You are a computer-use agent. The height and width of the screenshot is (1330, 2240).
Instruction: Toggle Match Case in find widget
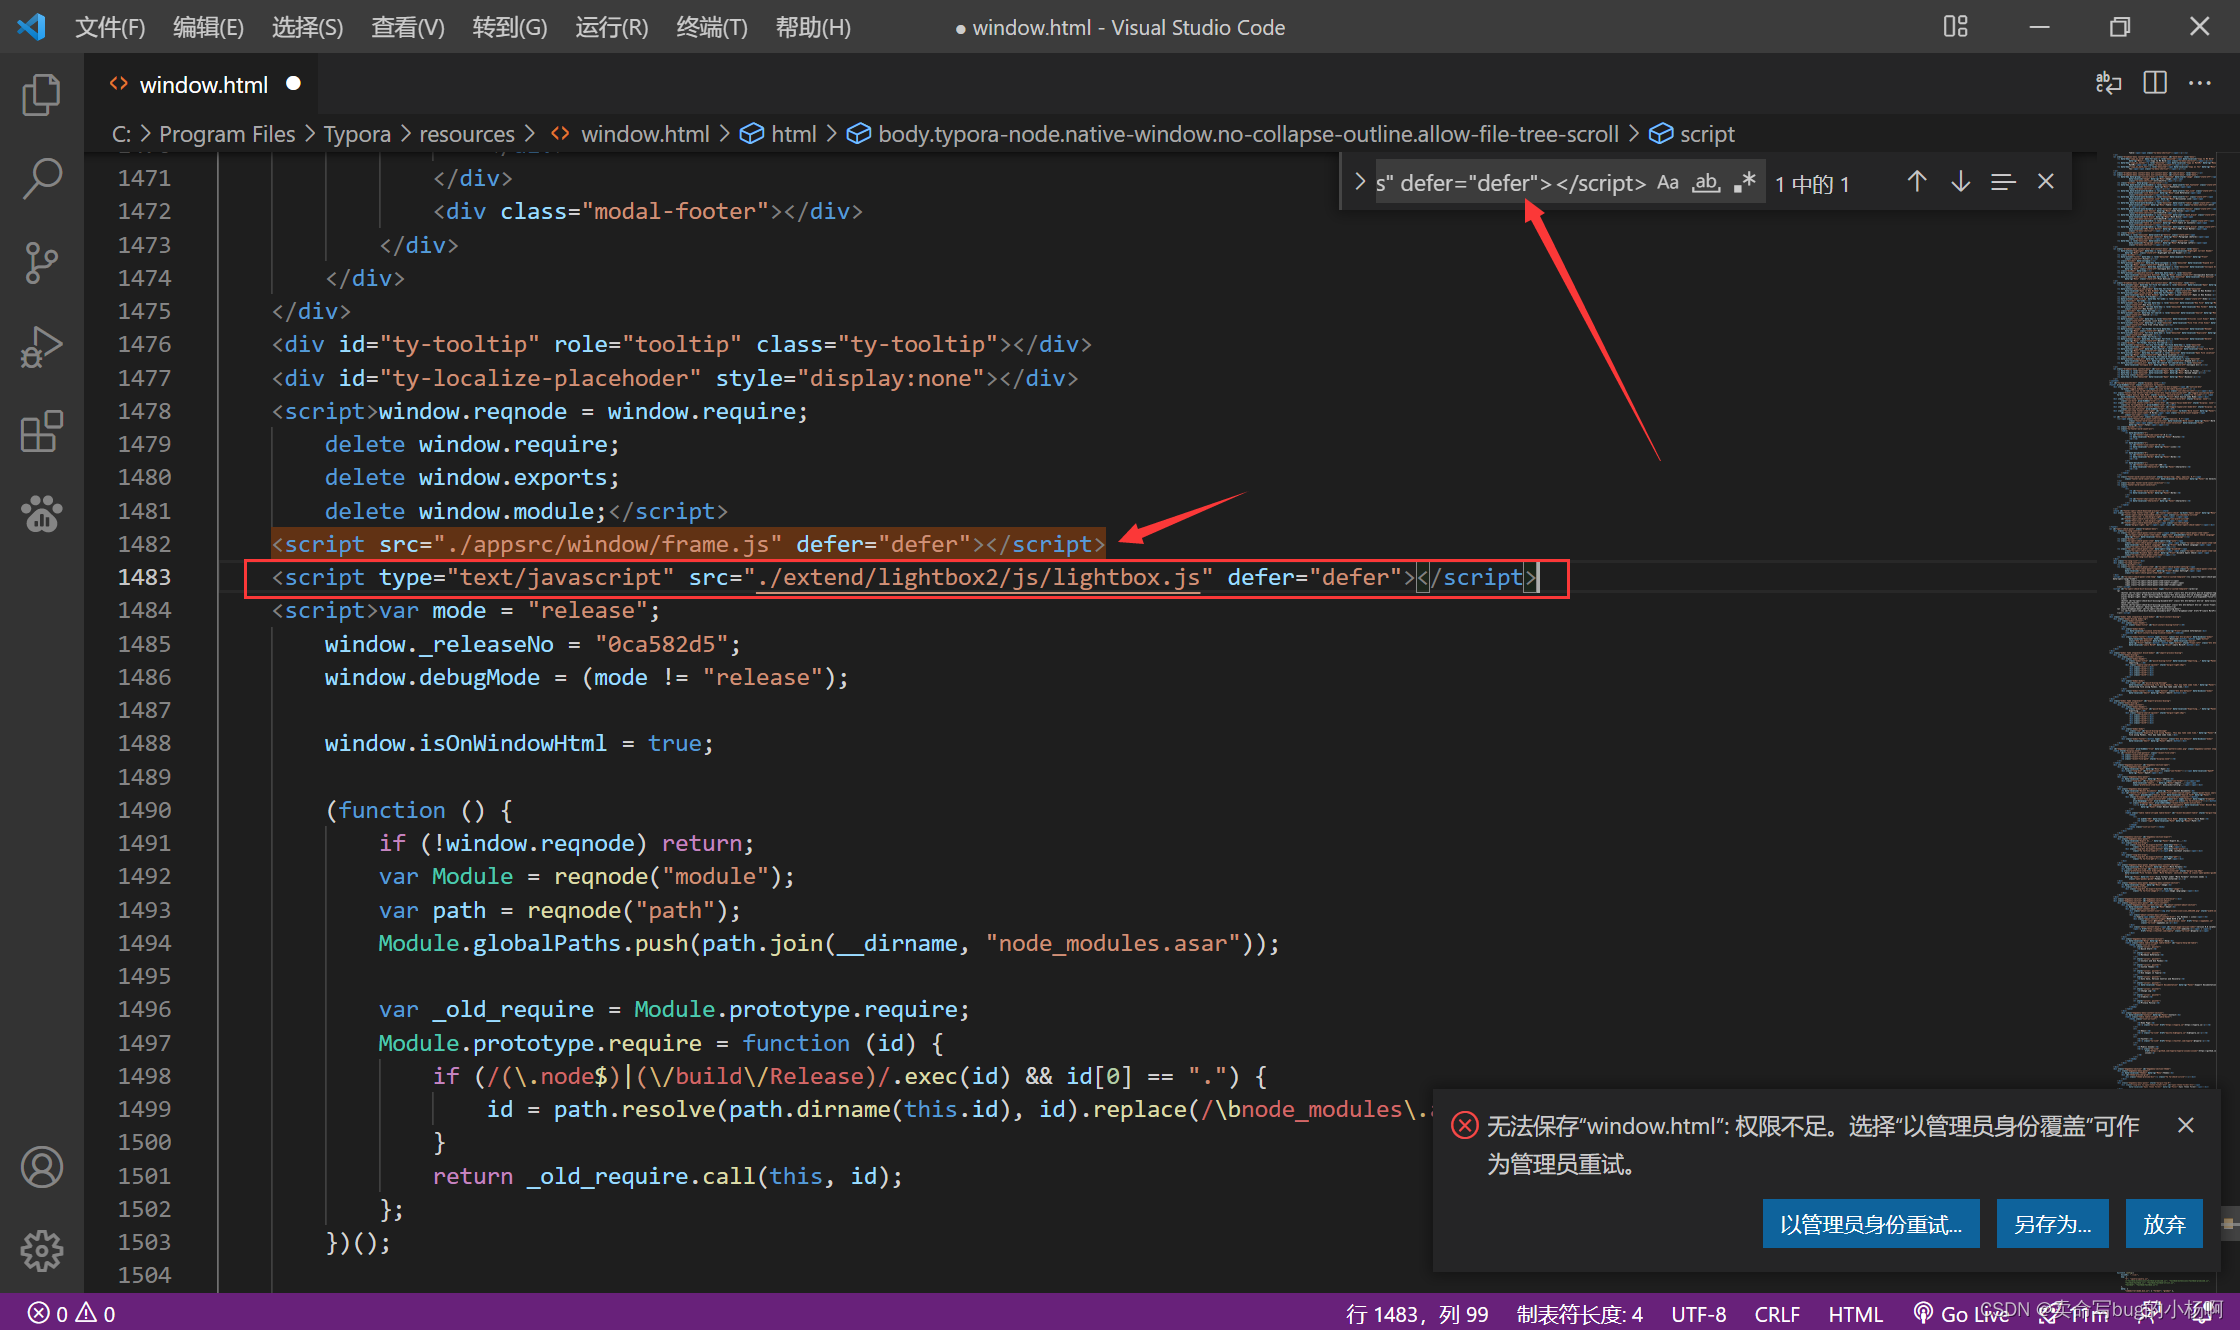(1667, 183)
